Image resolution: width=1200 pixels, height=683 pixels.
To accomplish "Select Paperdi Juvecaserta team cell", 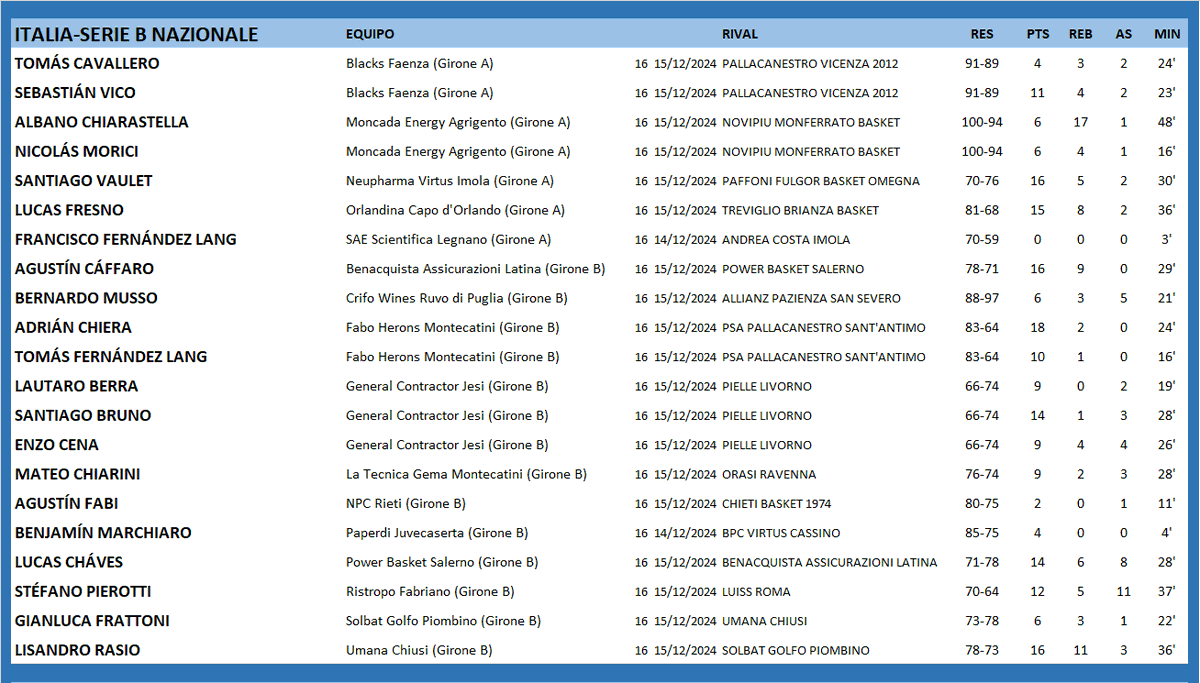I will click(x=437, y=533).
